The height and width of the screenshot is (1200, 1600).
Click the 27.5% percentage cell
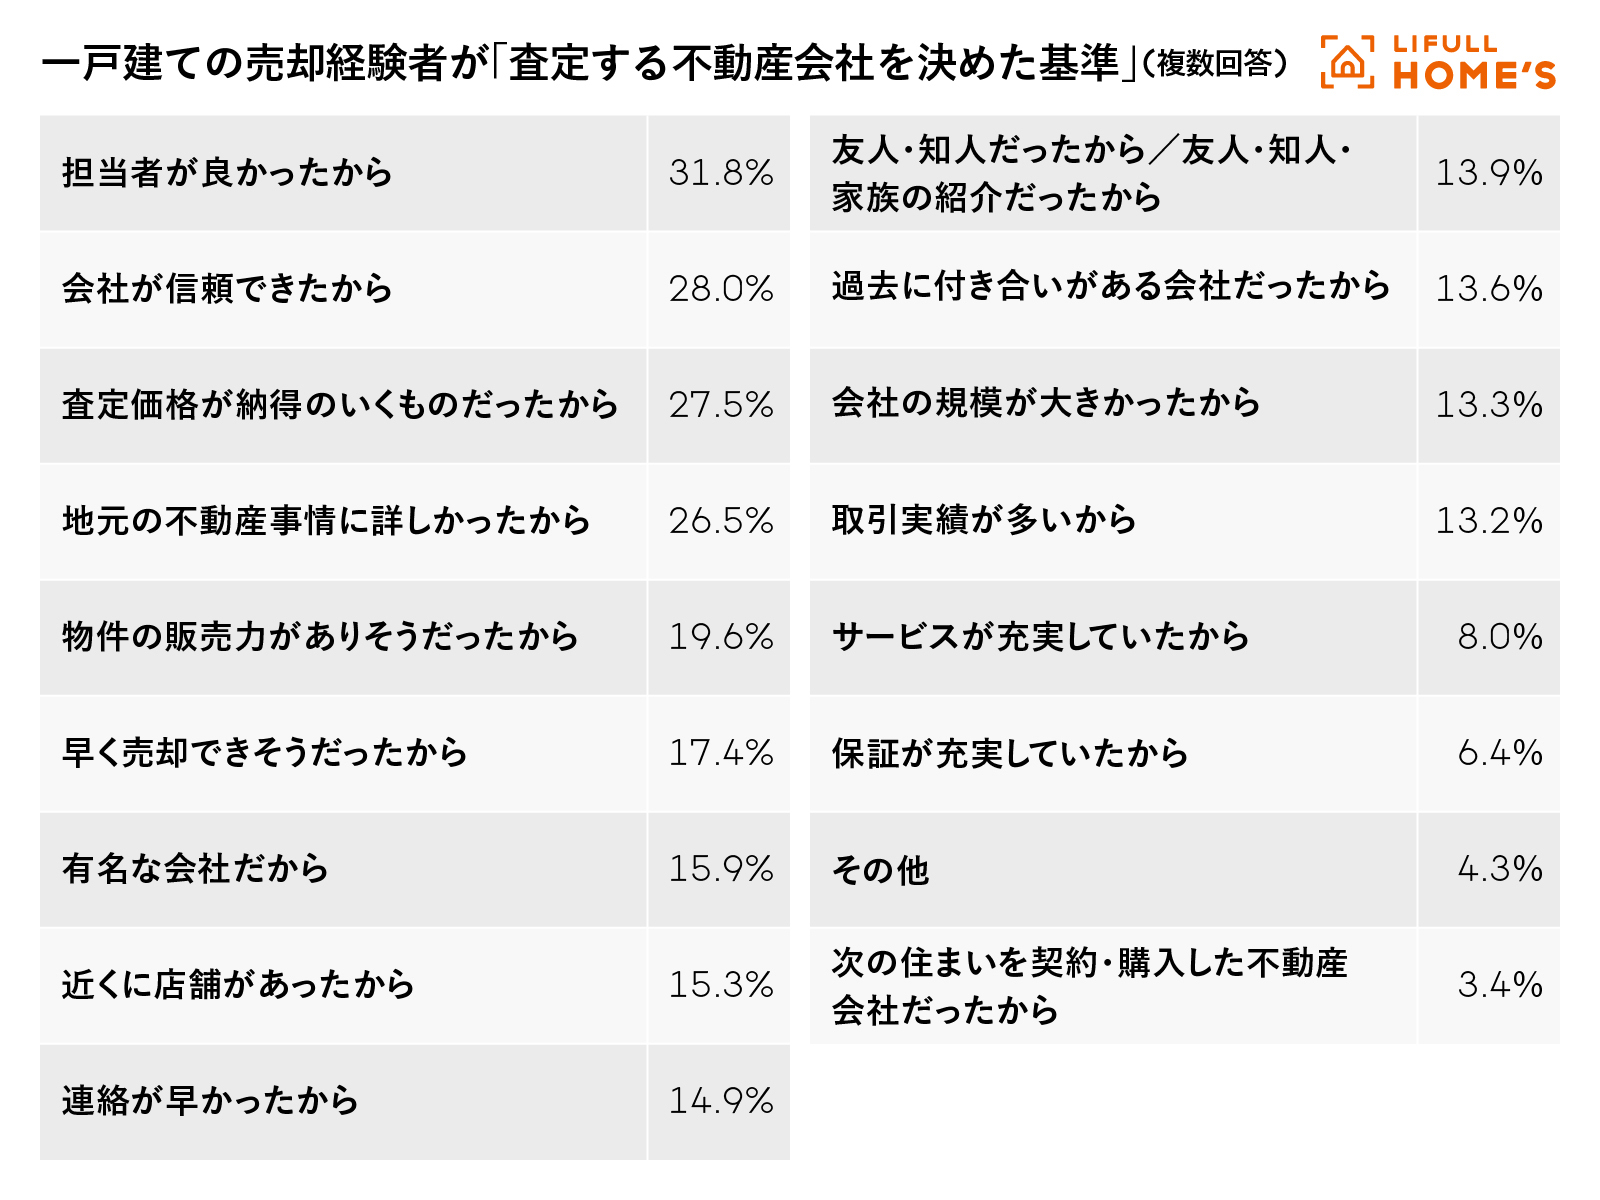[x=720, y=405]
